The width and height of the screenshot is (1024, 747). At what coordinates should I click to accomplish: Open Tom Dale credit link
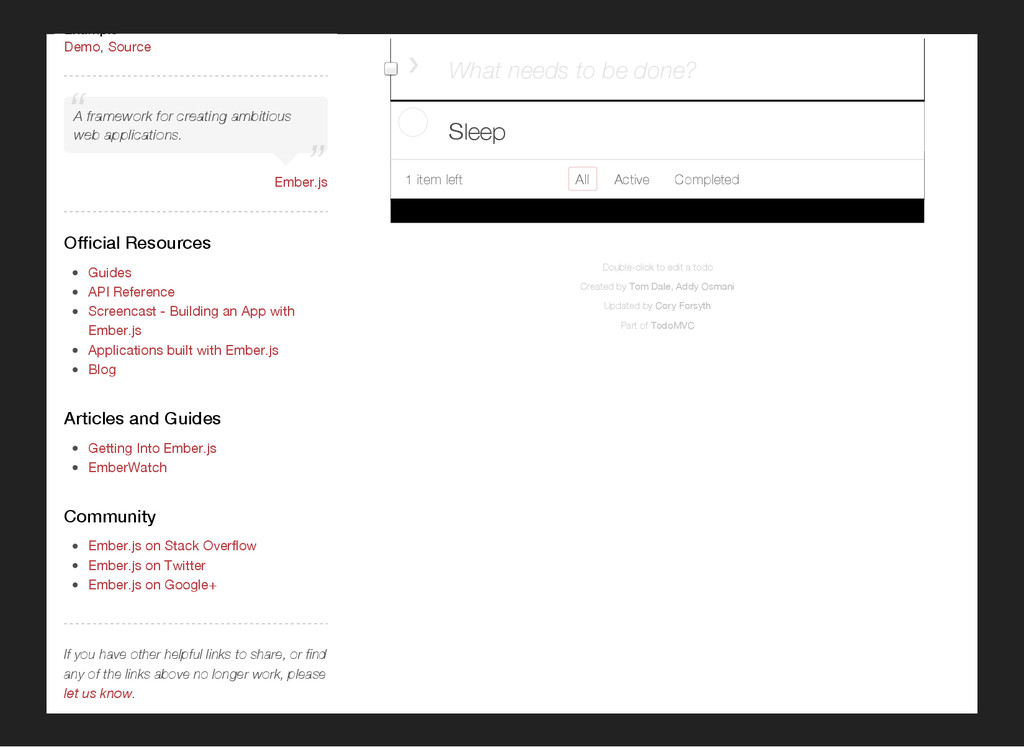650,287
